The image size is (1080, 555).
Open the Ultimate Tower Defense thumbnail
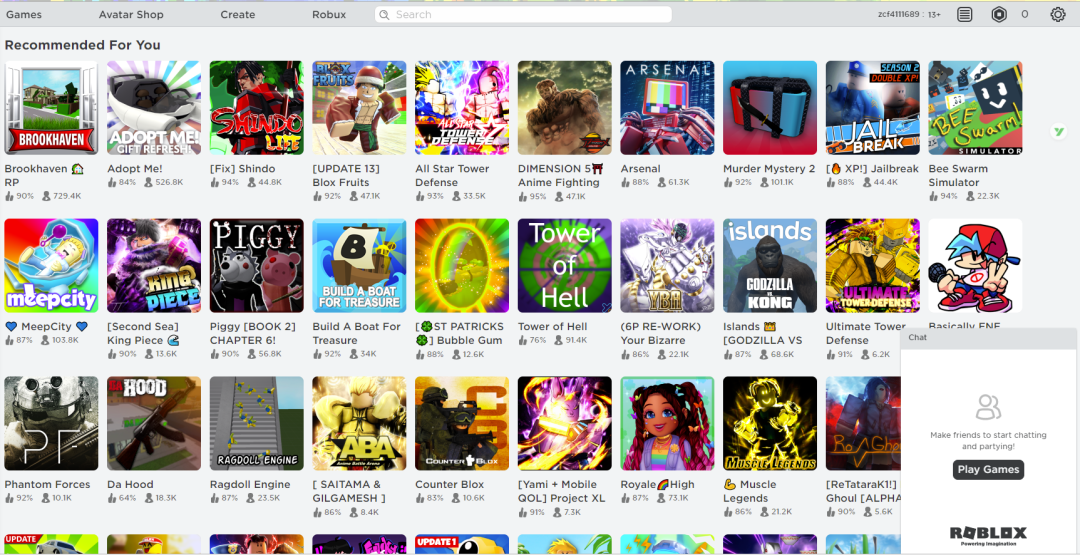point(872,266)
